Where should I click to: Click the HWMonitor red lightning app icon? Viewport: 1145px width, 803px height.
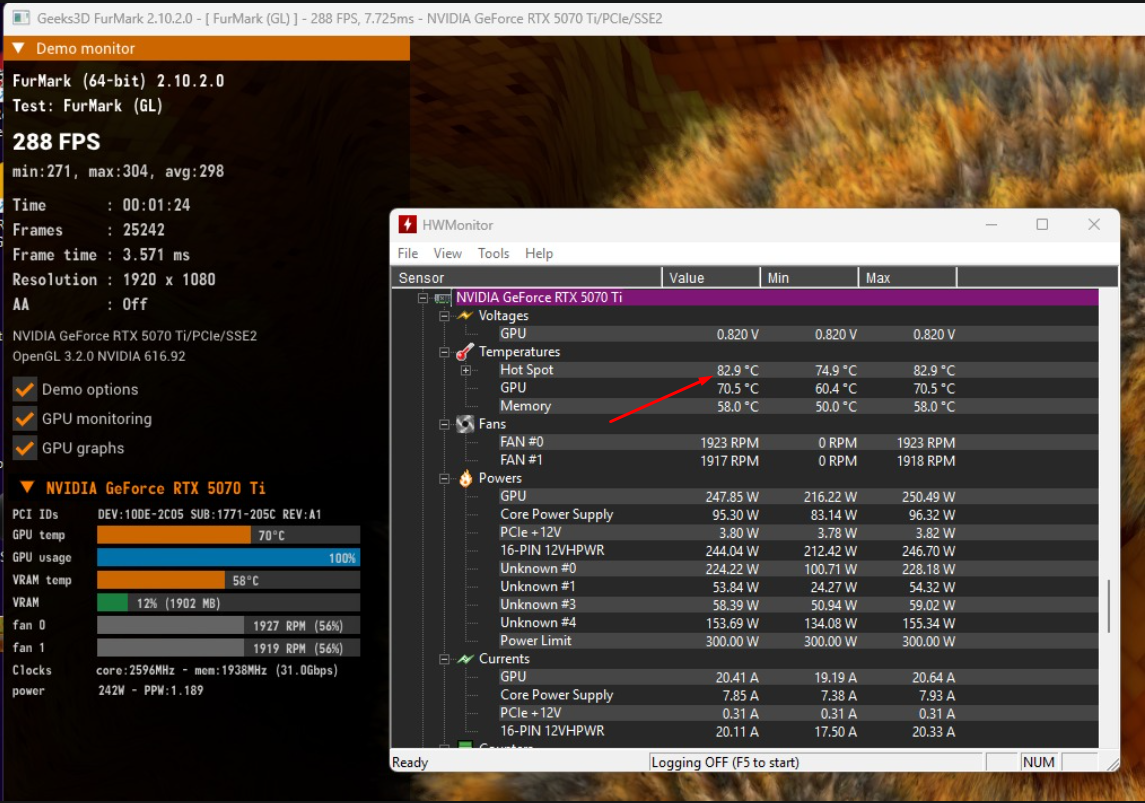(407, 225)
